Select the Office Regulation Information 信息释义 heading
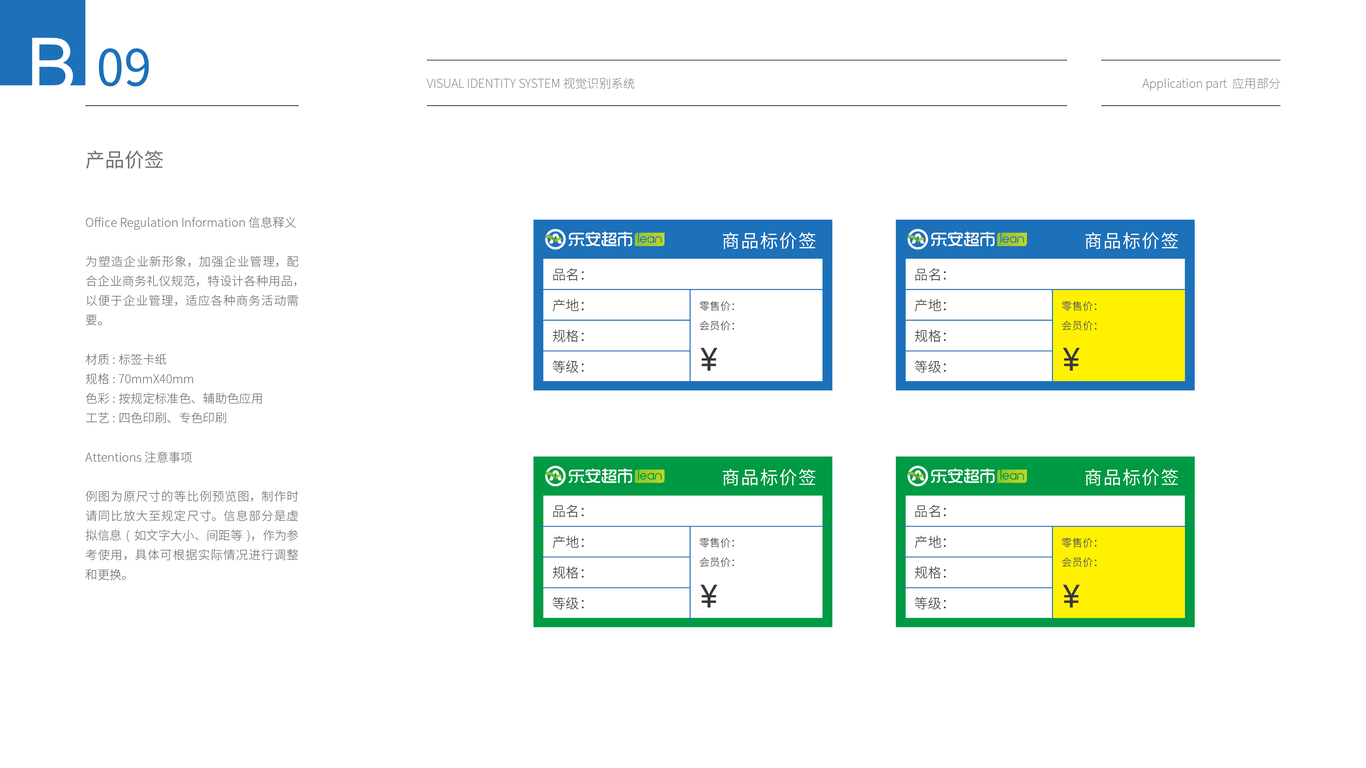This screenshot has height=768, width=1366. [191, 223]
